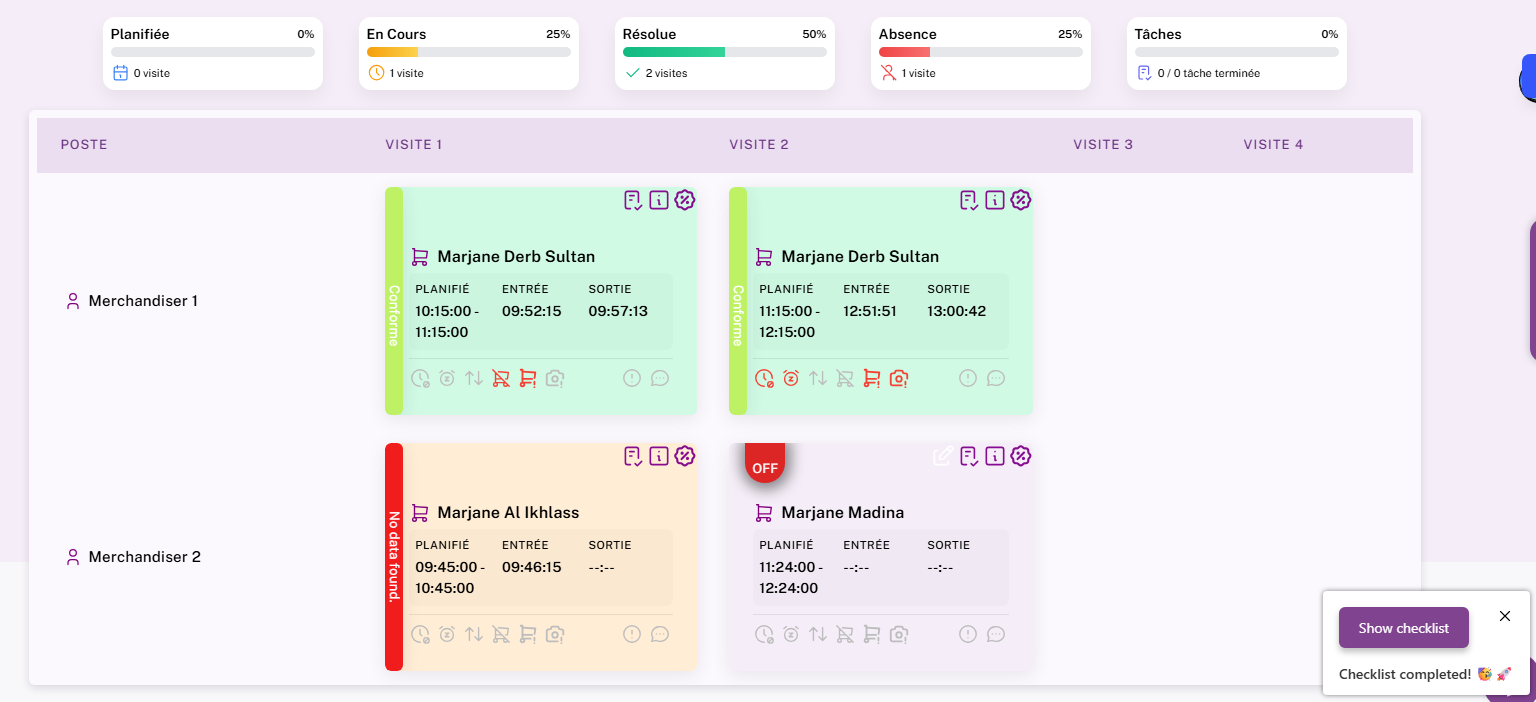Screen dimensions: 1536x702
Task: Click the red no-cart icon on Marjane Derb Sultan card
Action: 500,378
